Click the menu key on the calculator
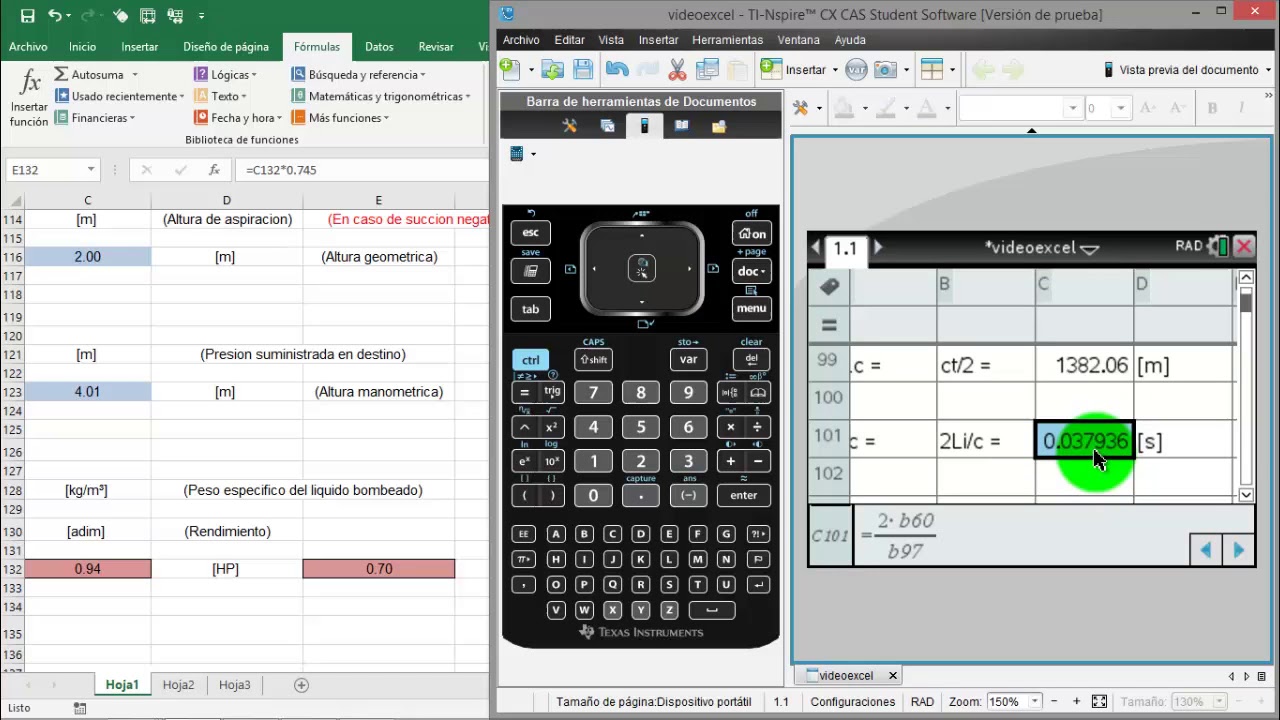 tap(751, 308)
